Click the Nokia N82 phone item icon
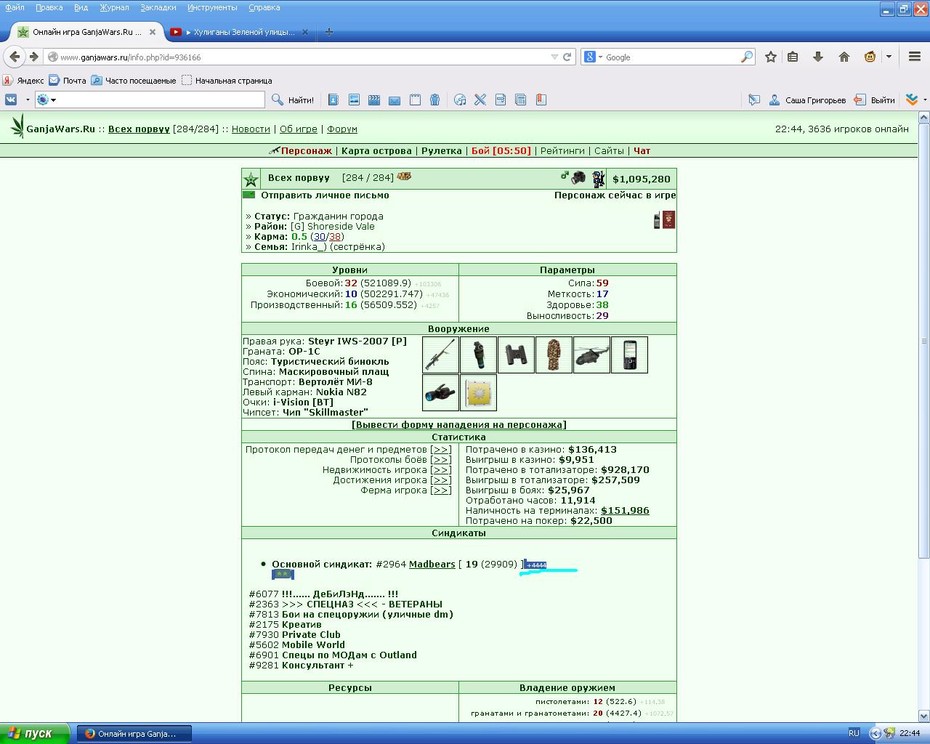Image resolution: width=930 pixels, height=744 pixels. pos(629,355)
